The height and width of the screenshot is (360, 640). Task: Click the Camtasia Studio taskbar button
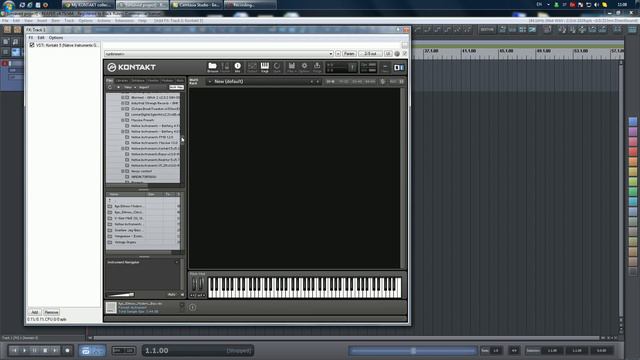pos(197,5)
